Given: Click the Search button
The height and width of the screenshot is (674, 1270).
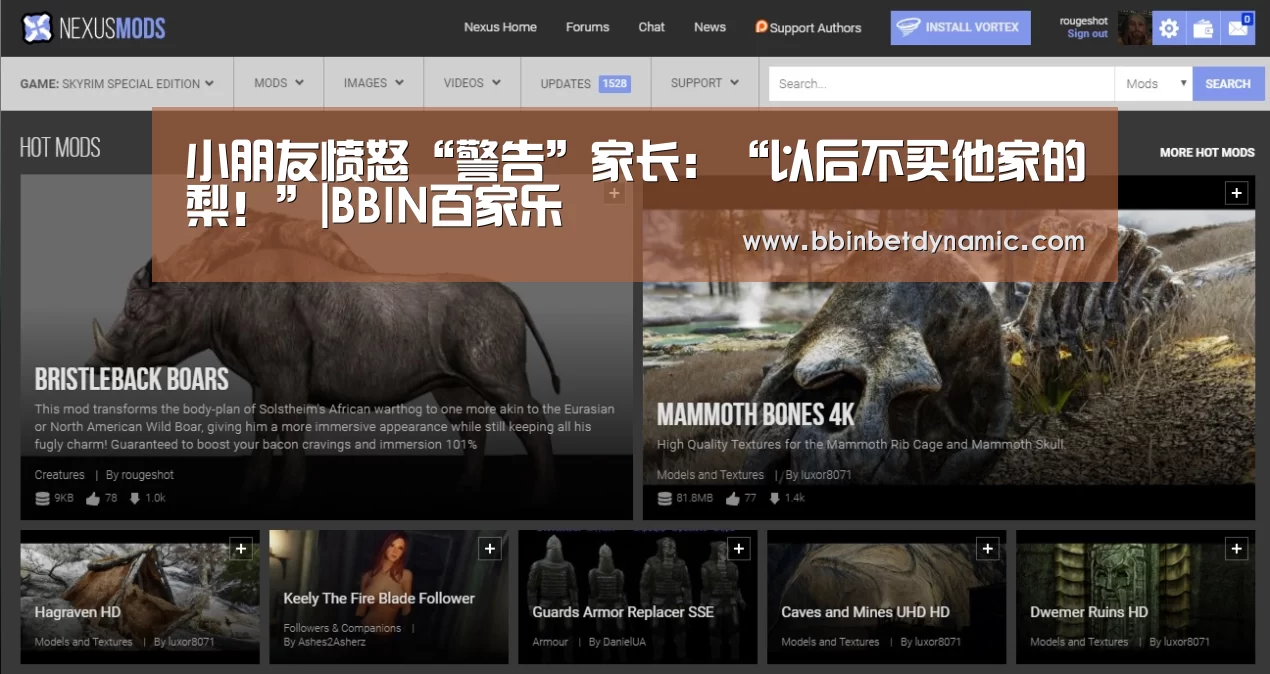Looking at the screenshot, I should pyautogui.click(x=1228, y=84).
